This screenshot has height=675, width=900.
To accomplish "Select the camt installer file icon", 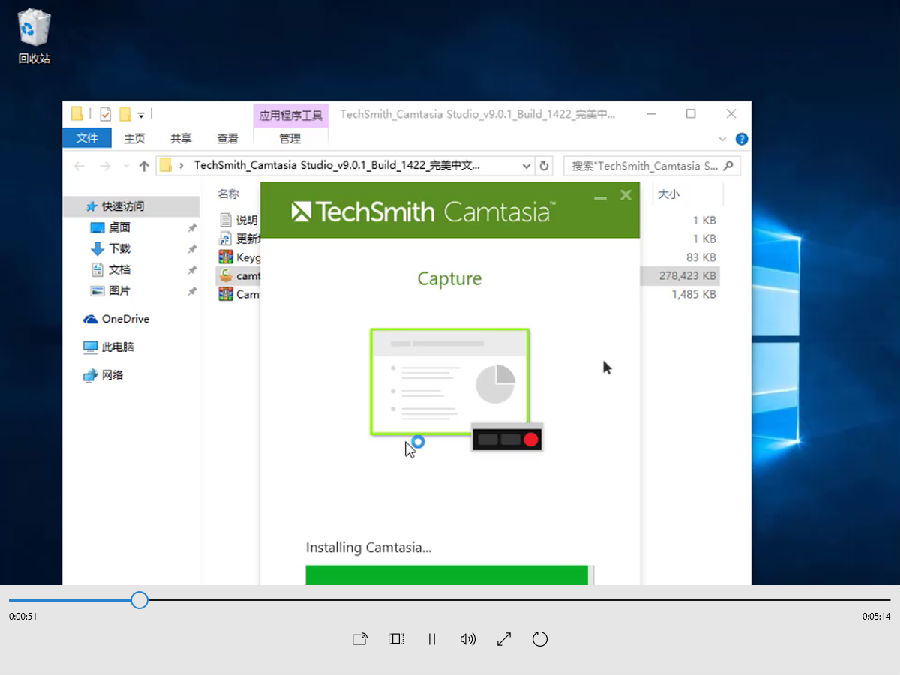I will (226, 276).
